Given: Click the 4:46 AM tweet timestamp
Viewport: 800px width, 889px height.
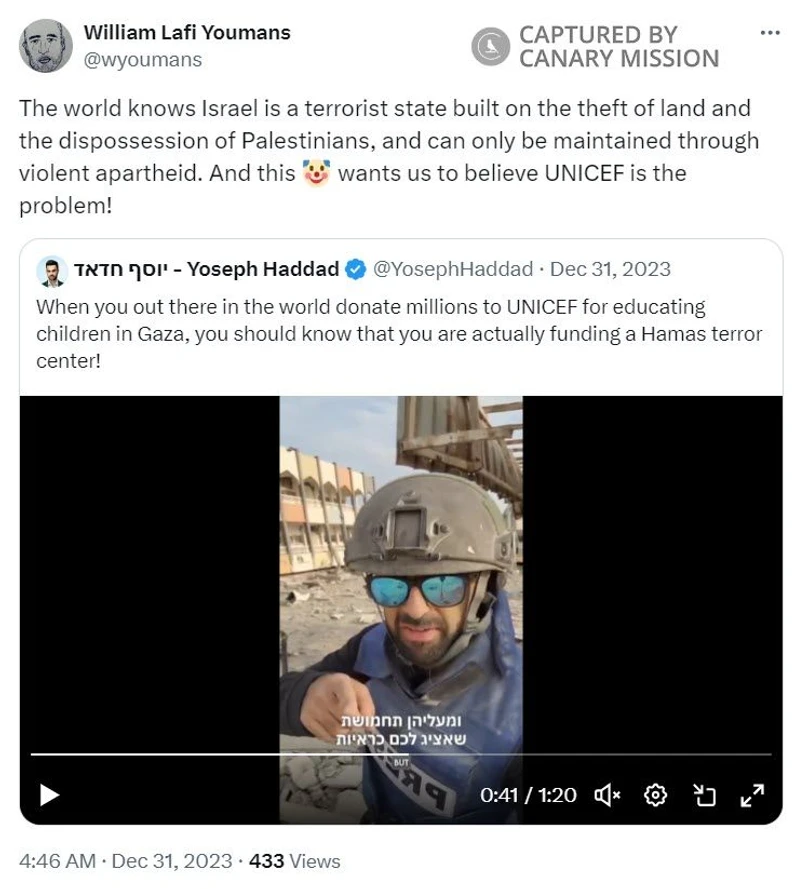Looking at the screenshot, I should click(x=57, y=861).
